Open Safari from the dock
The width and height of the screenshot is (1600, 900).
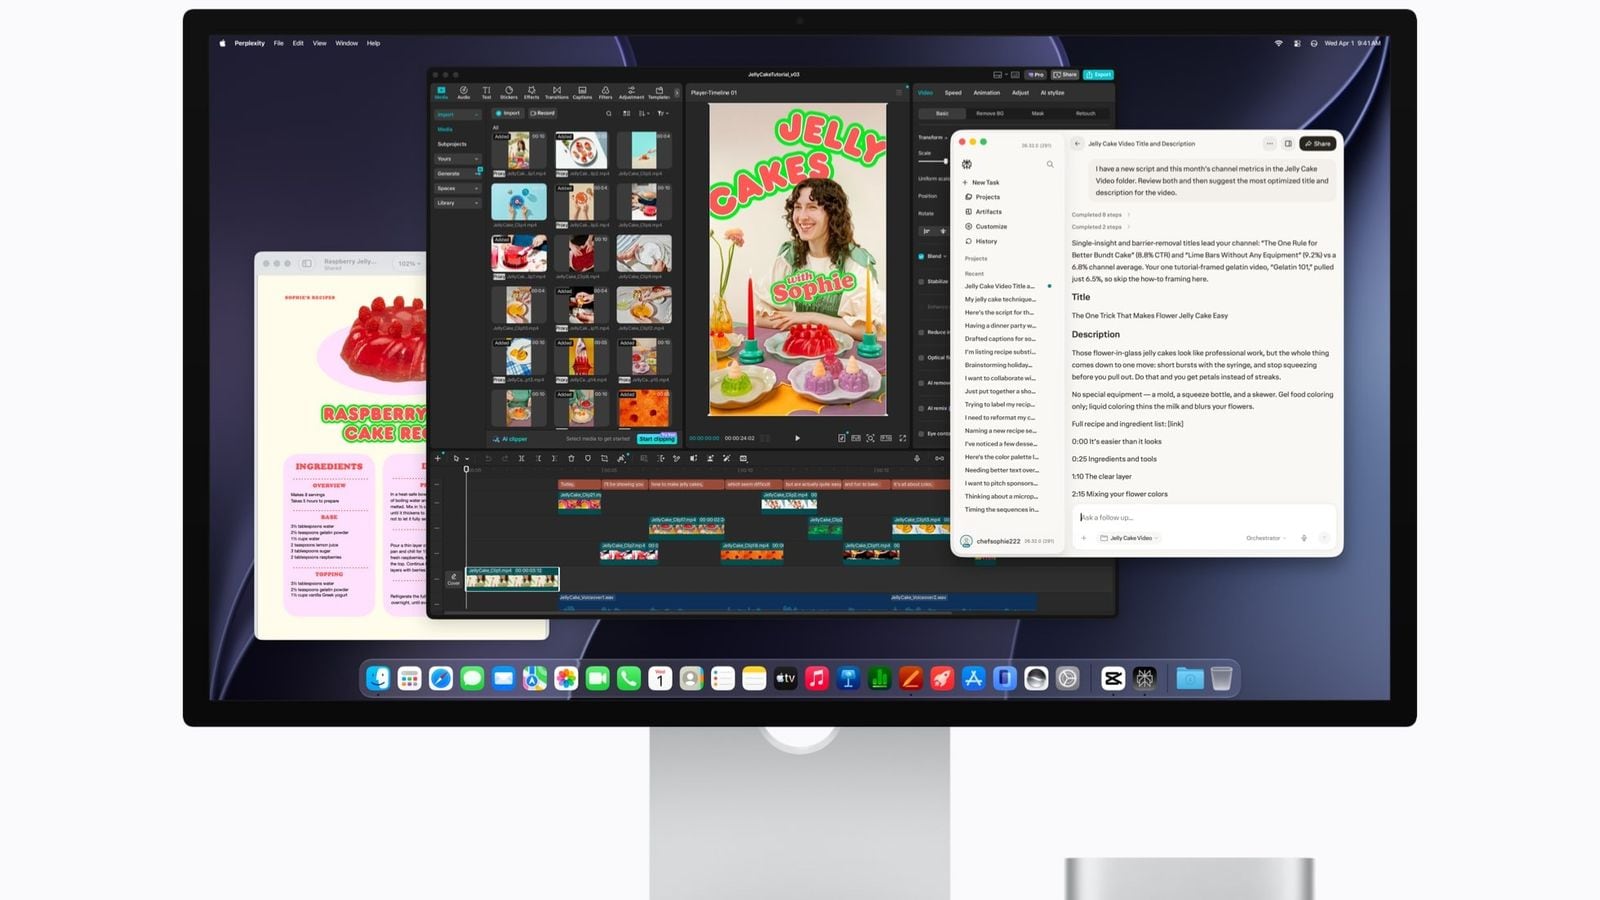click(441, 678)
